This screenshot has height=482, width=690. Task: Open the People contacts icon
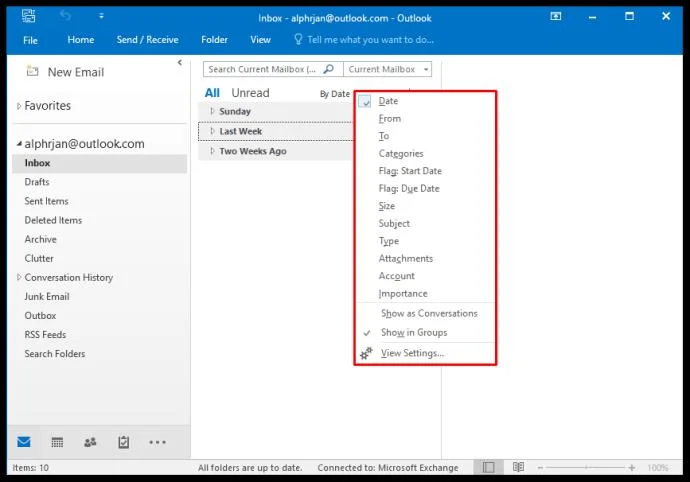pyautogui.click(x=91, y=442)
